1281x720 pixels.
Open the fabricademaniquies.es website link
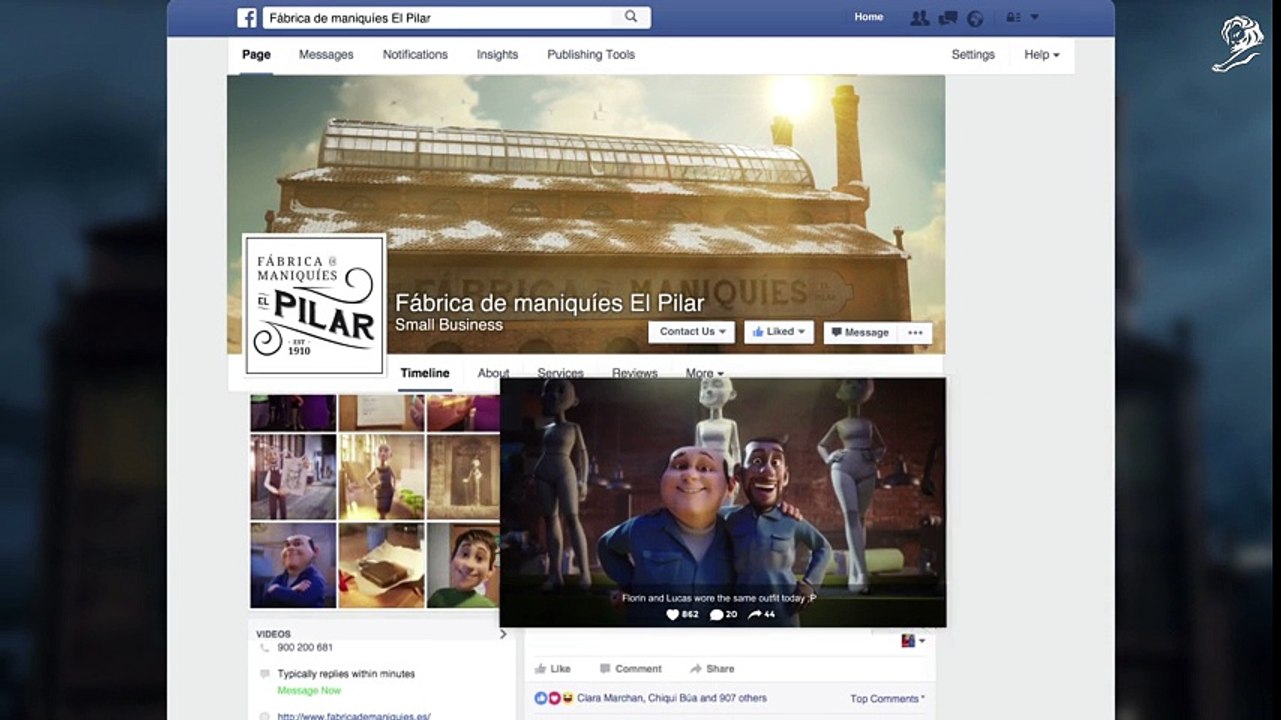(354, 716)
